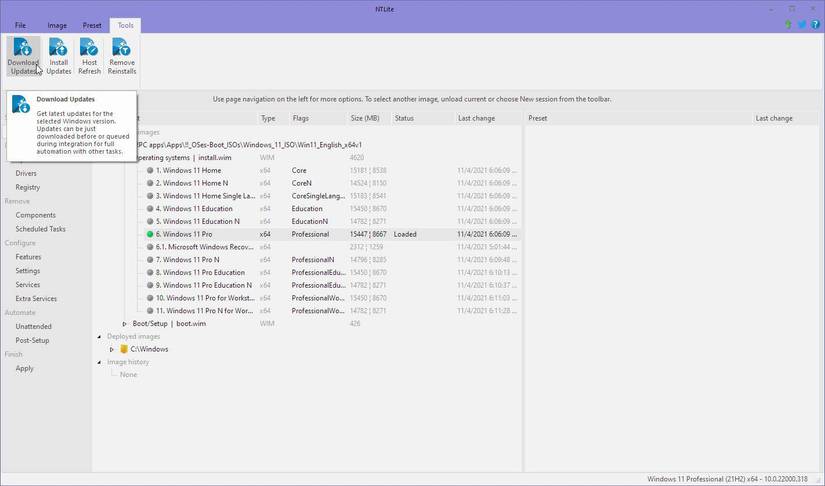This screenshot has height=486, width=825.
Task: Open the Registry page in sidebar
Action: (28, 187)
